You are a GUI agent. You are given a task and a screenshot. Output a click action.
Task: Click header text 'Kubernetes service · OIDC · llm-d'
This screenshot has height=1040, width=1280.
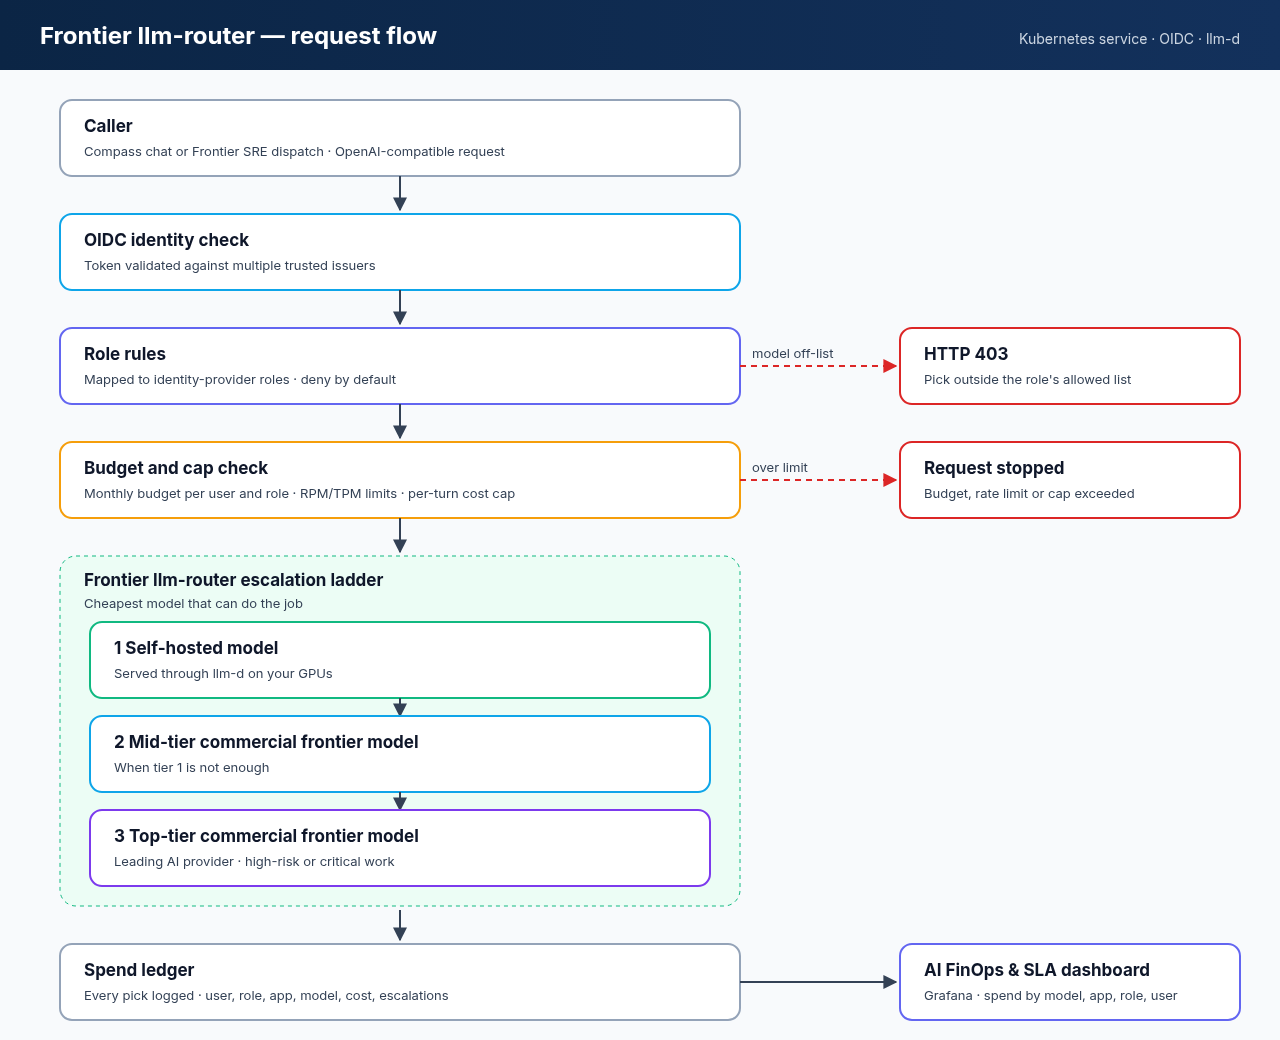coord(1129,39)
